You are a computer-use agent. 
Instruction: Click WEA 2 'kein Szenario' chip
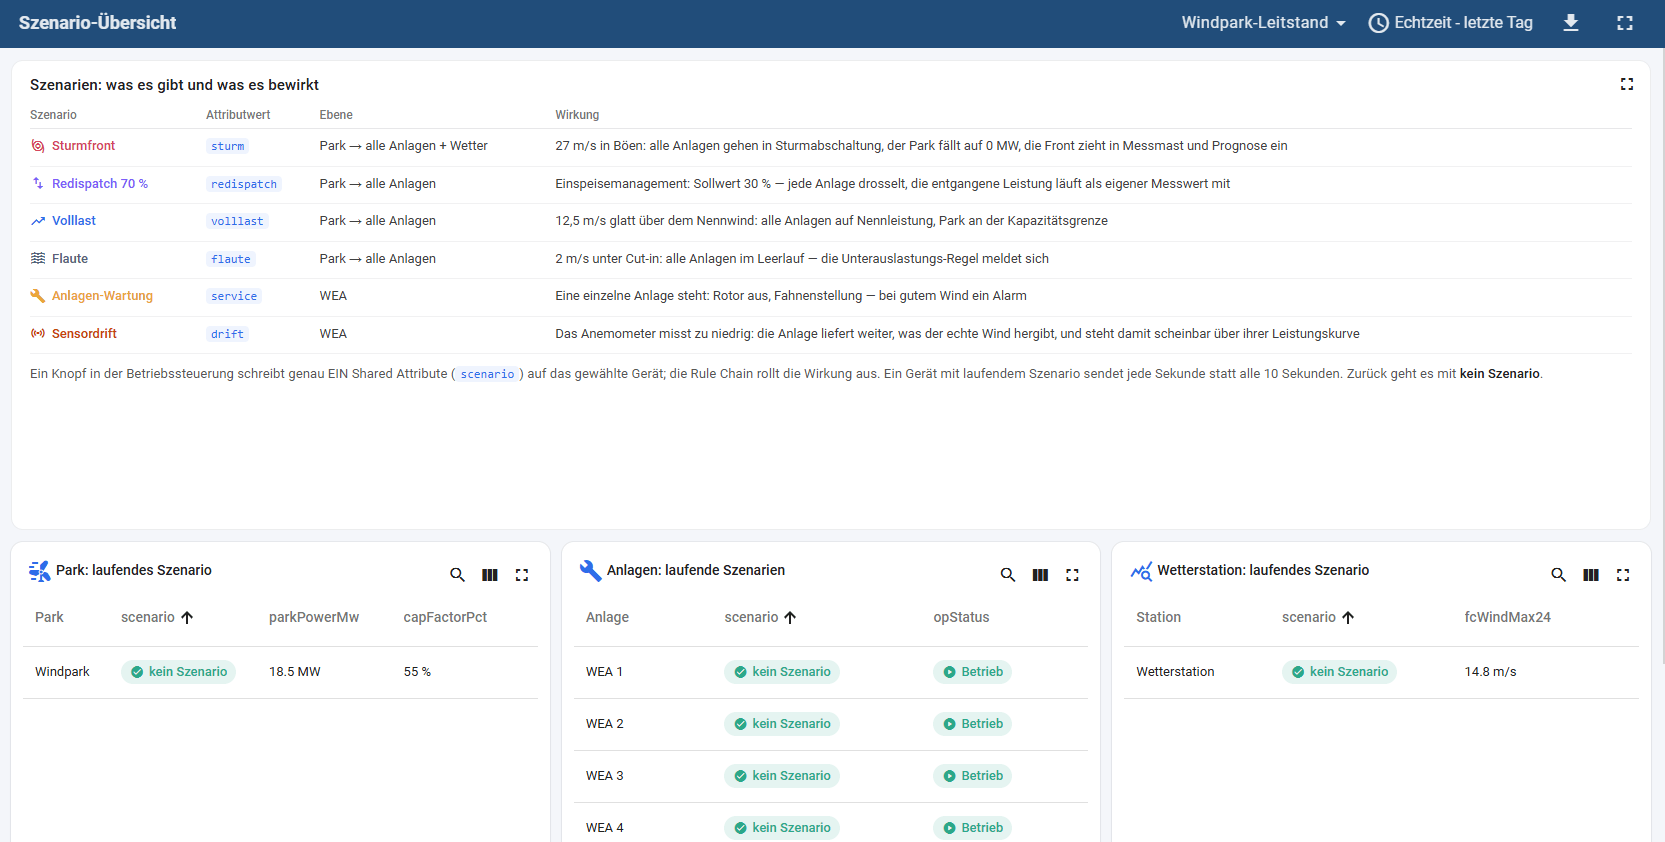[x=781, y=724]
